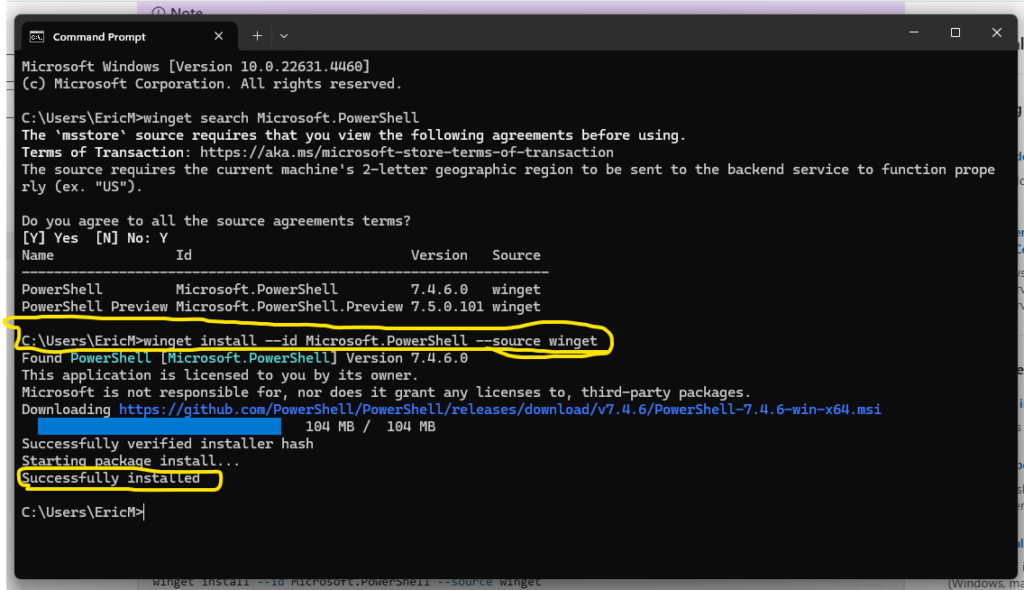Click the last C:\Users\EricM> prompt
This screenshot has width=1024, height=590.
click(x=82, y=512)
